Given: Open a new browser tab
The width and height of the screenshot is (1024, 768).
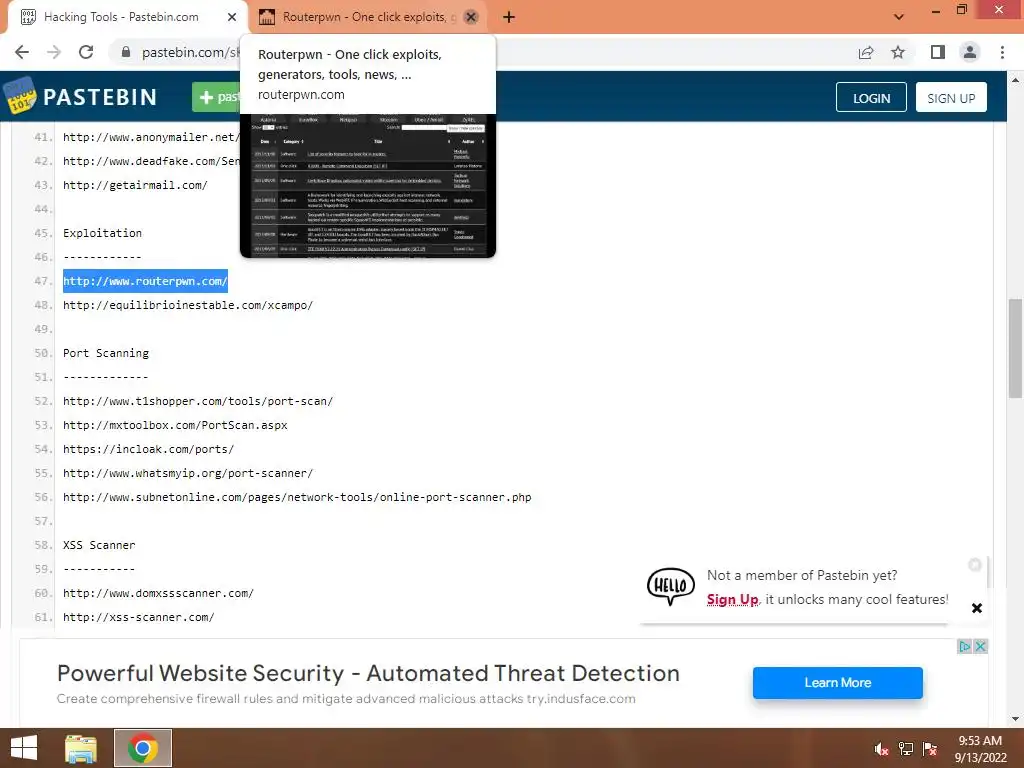Looking at the screenshot, I should pos(509,17).
